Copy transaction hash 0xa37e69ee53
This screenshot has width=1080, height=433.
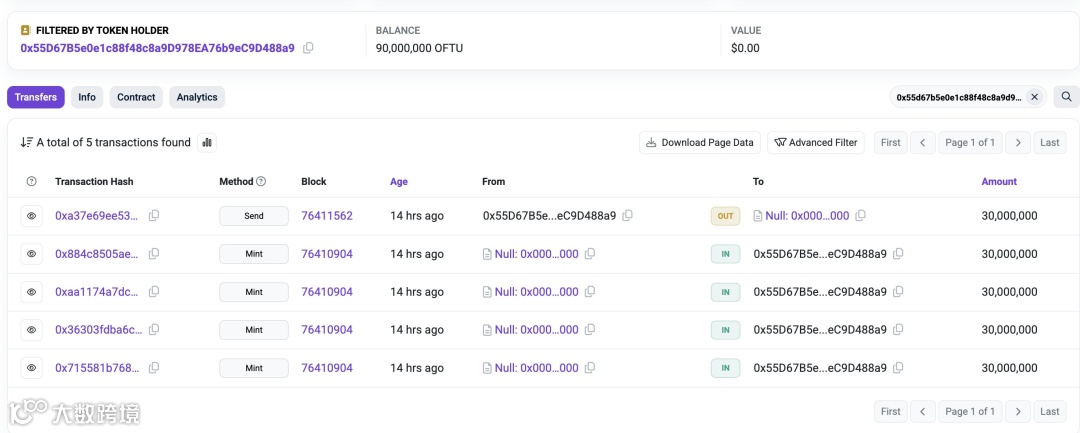click(x=154, y=215)
